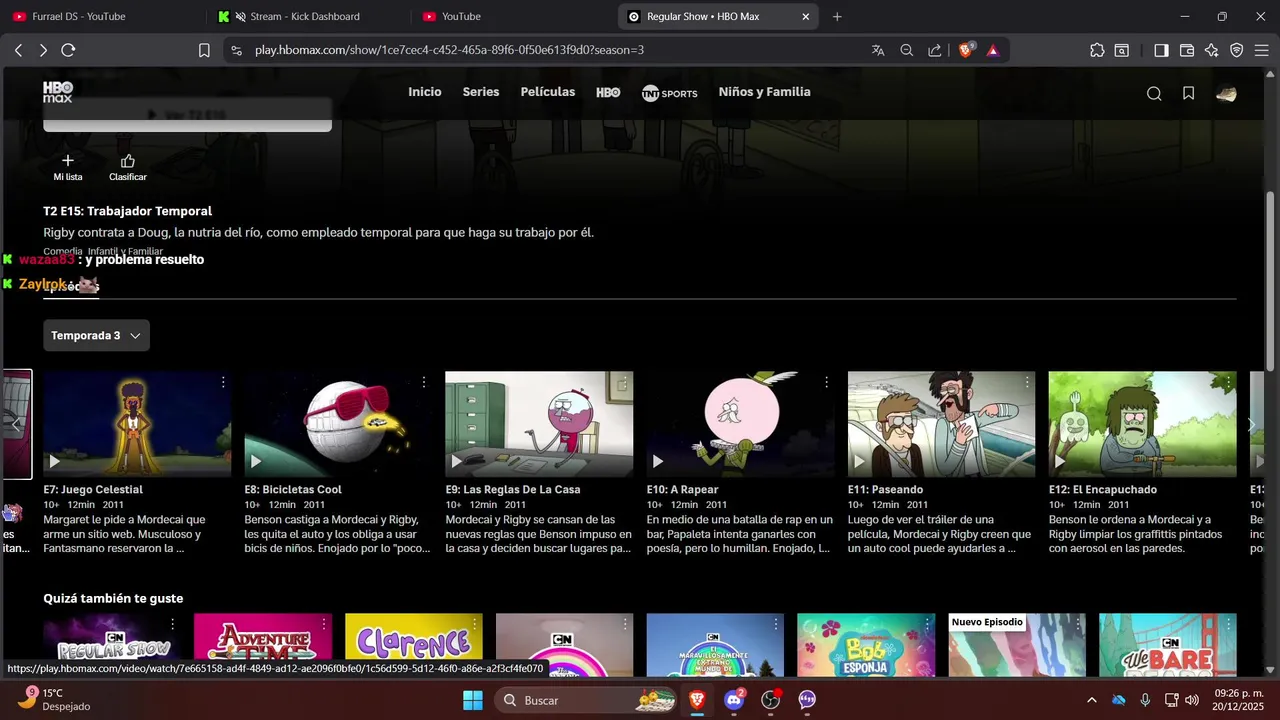The width and height of the screenshot is (1280, 720).
Task: Open options menu for E11 Paseando
Action: 1027,382
